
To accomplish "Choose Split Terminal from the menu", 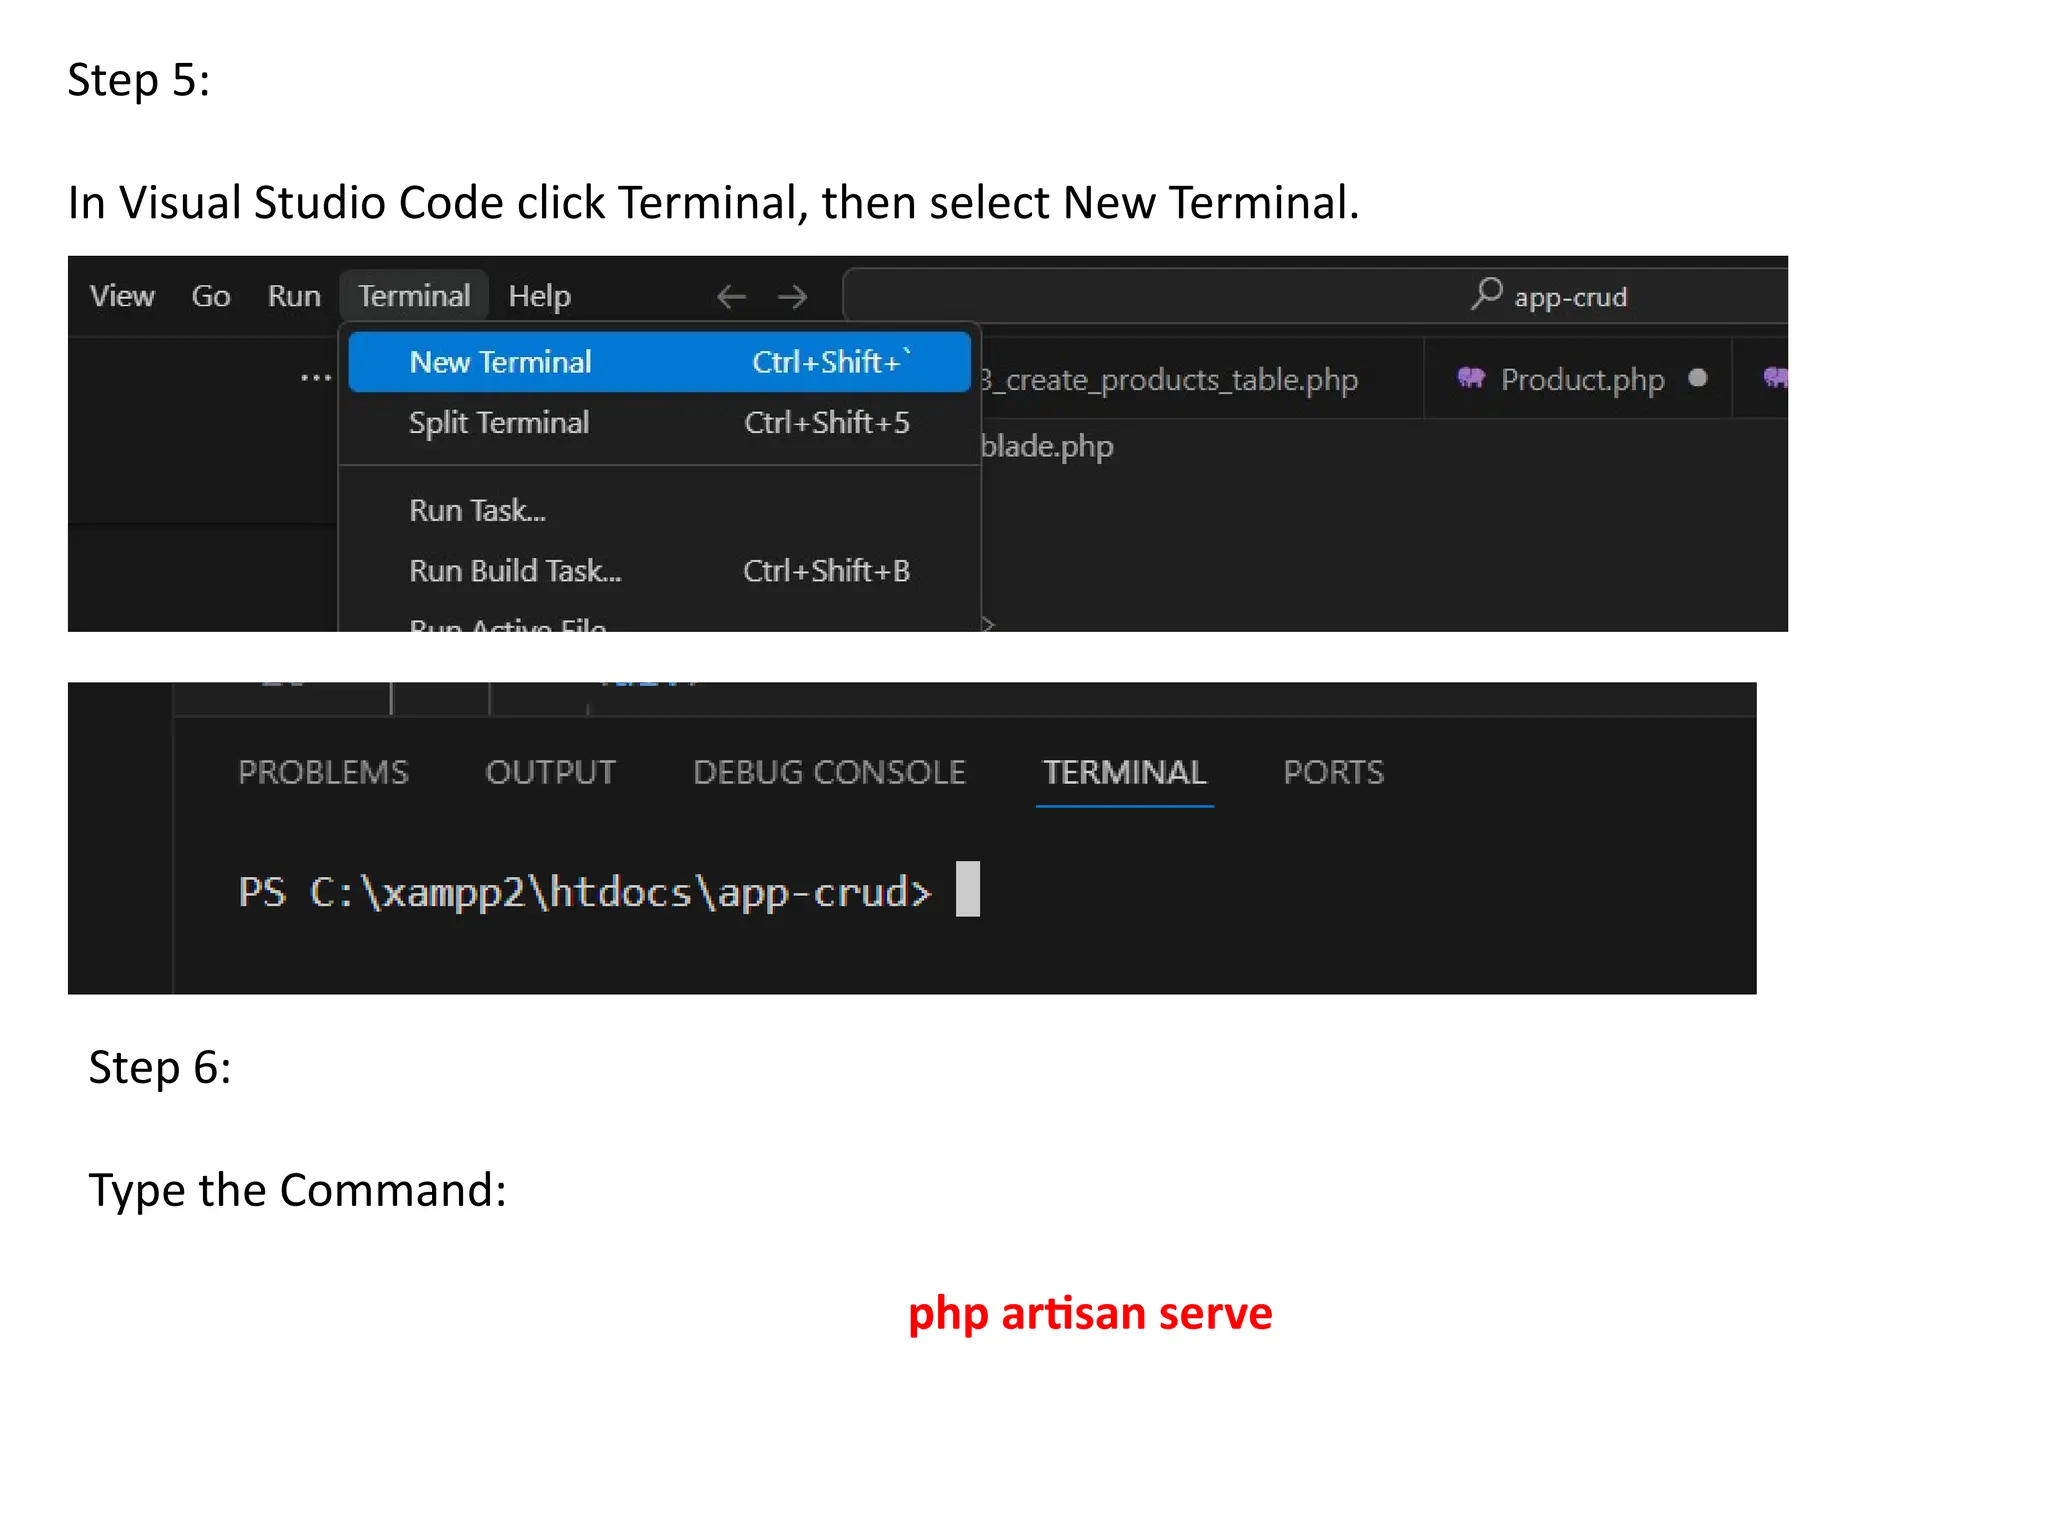I will click(x=660, y=422).
